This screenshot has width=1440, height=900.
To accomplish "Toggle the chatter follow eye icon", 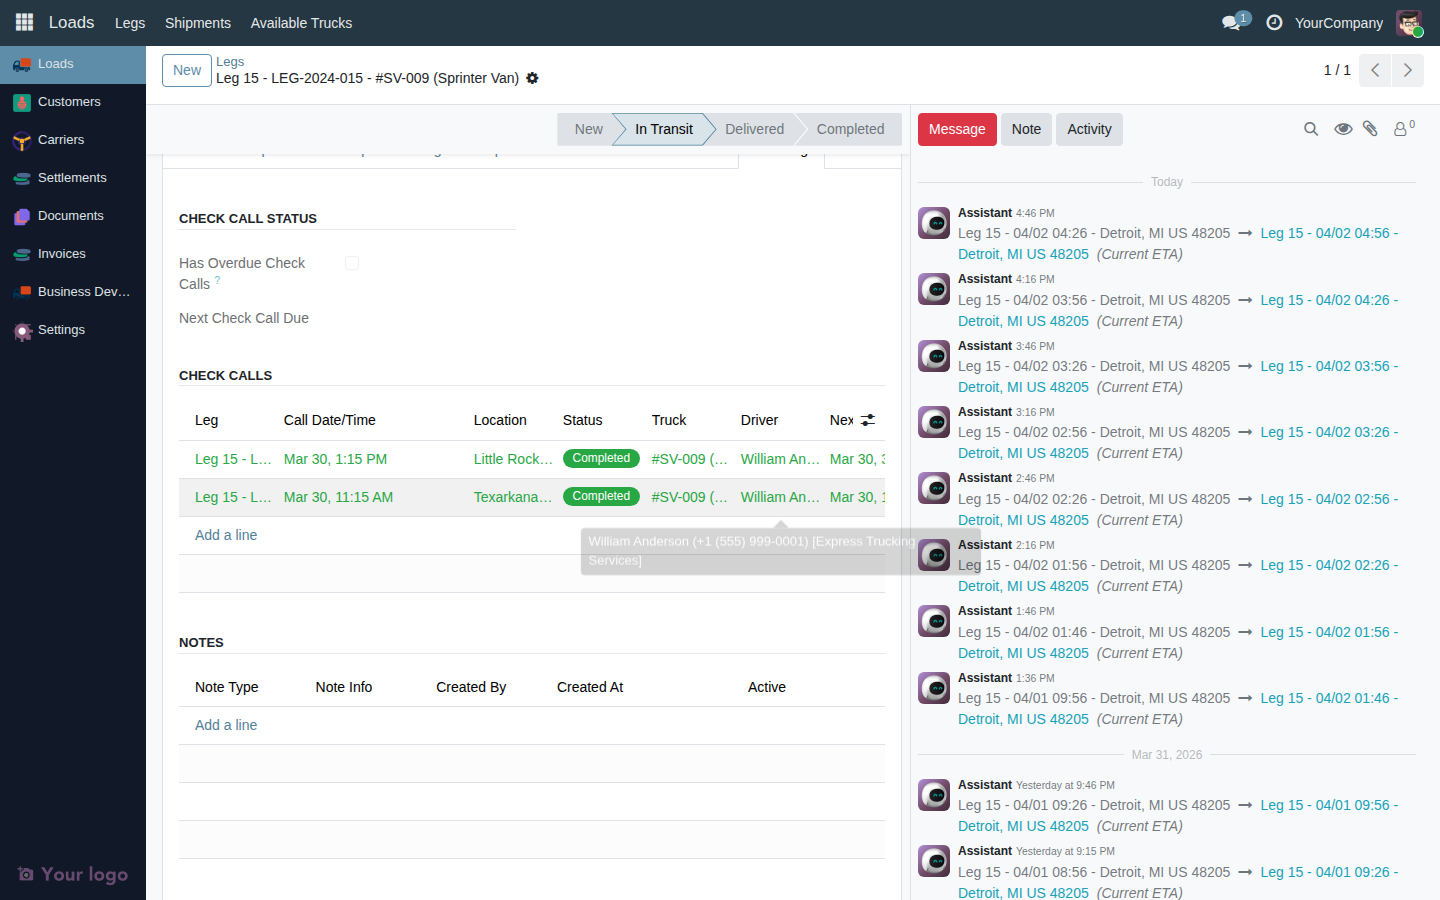I will click(x=1343, y=129).
